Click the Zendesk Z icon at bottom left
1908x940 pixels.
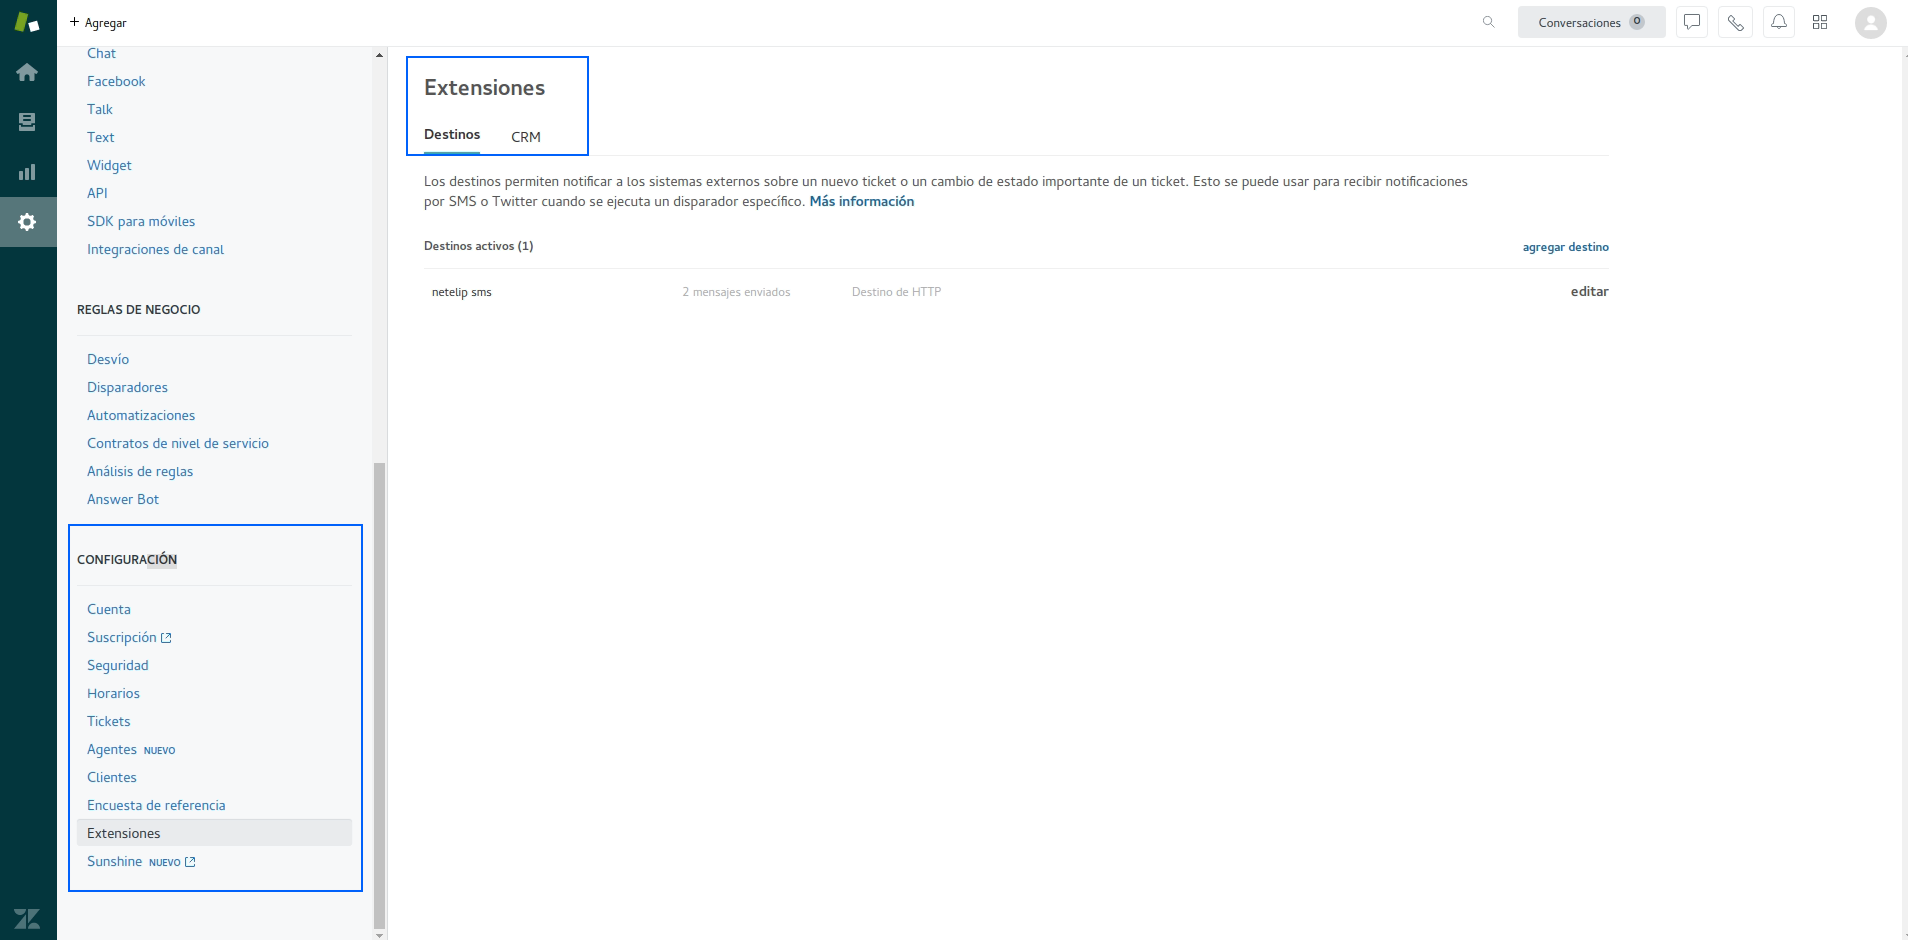coord(27,918)
